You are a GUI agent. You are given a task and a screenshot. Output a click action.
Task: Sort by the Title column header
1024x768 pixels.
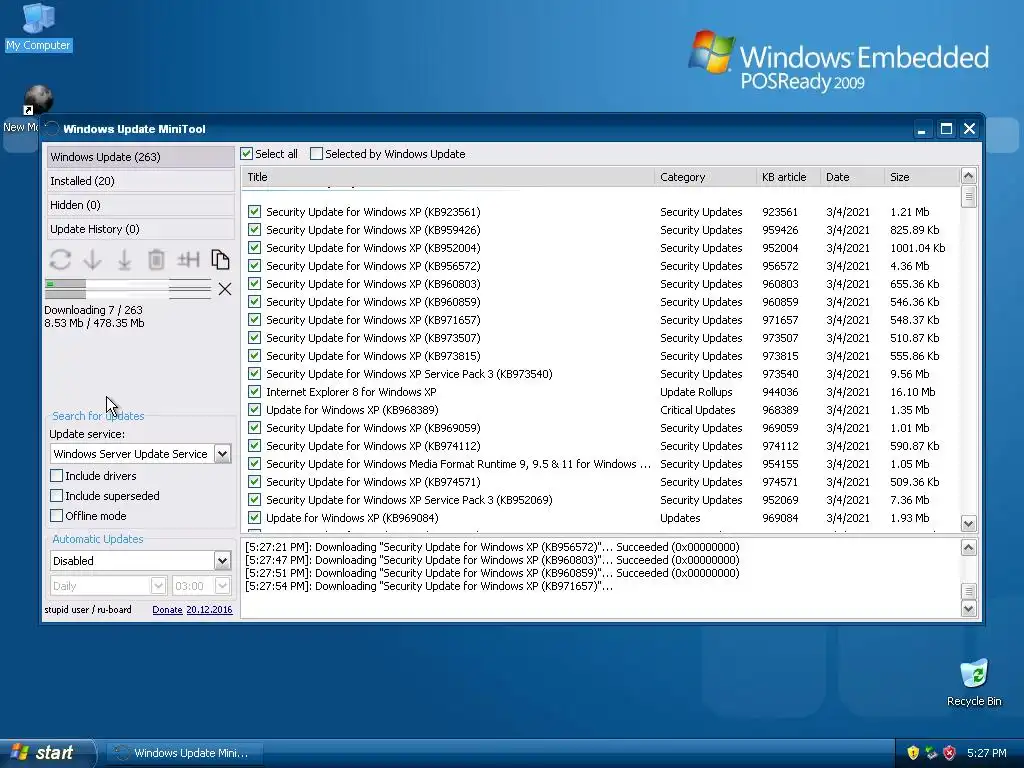447,177
